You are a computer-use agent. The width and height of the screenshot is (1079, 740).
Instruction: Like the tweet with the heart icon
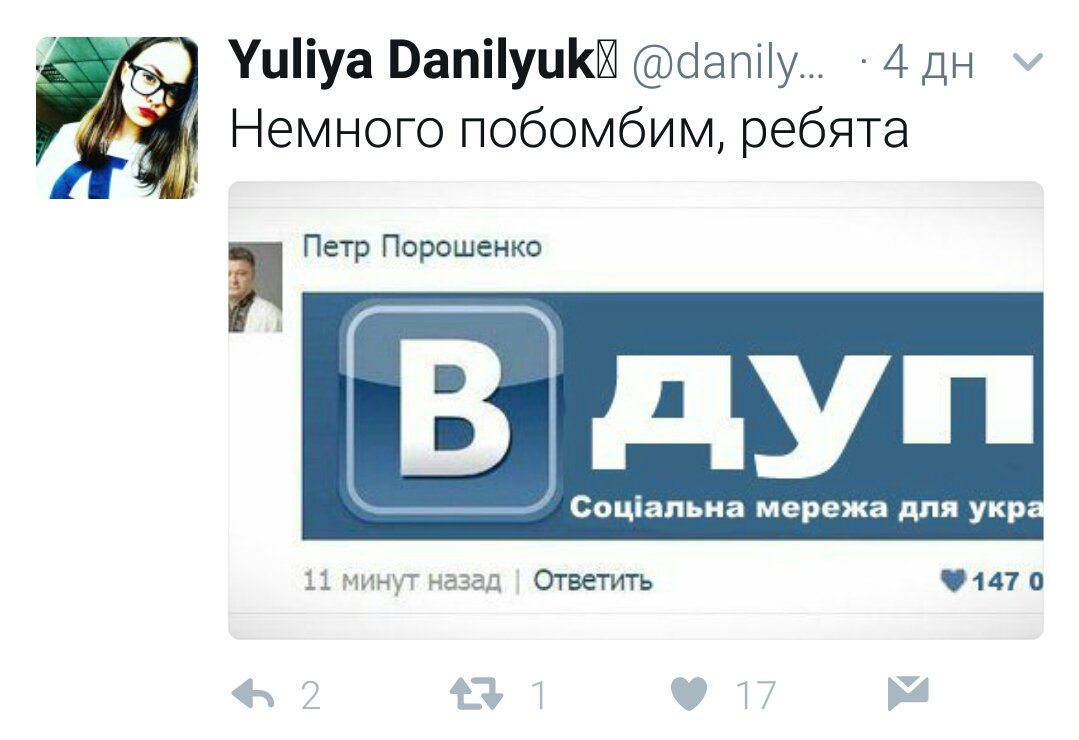tap(689, 694)
